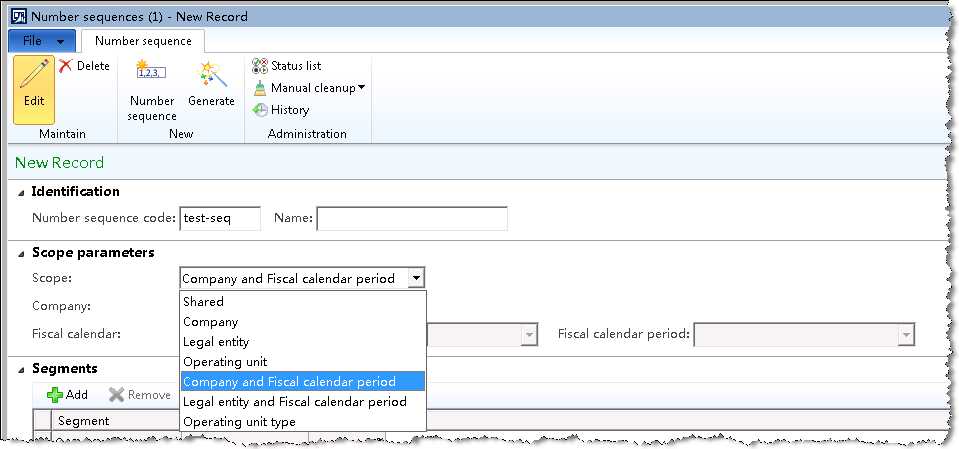Click the Dynamics AX window icon
Image resolution: width=959 pixels, height=449 pixels.
[x=19, y=15]
